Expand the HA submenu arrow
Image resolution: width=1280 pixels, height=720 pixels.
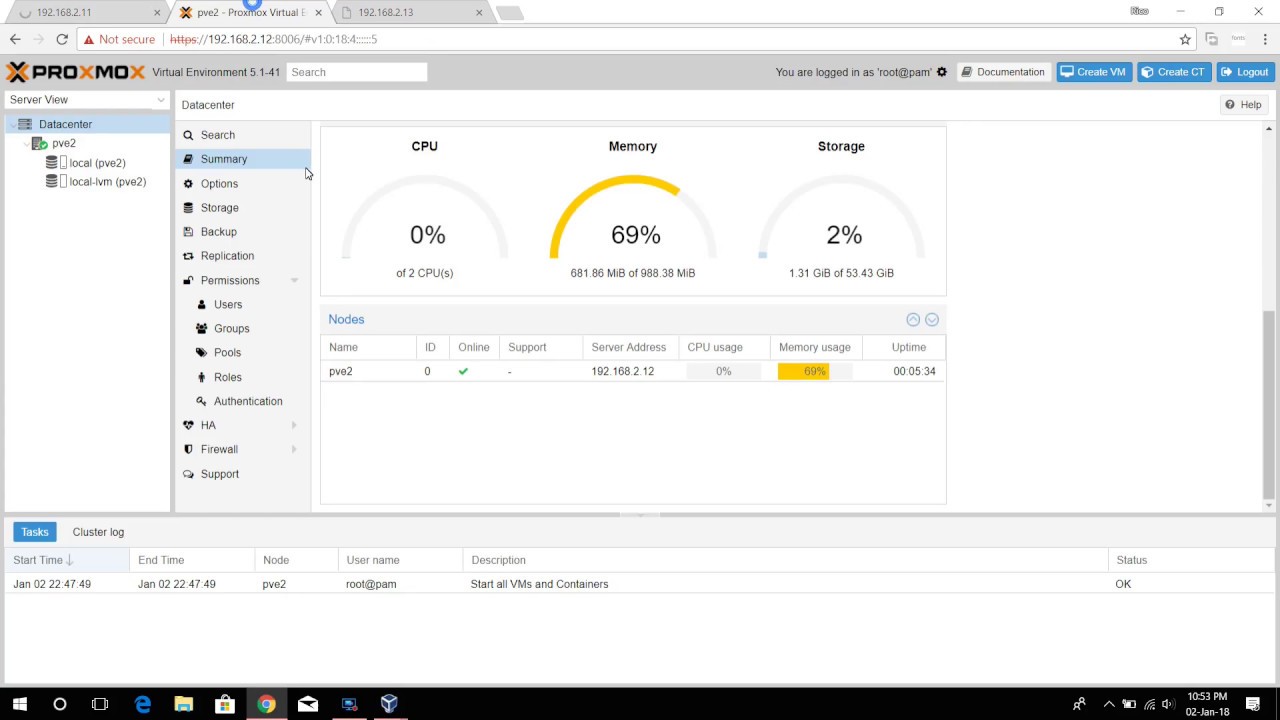pyautogui.click(x=294, y=425)
